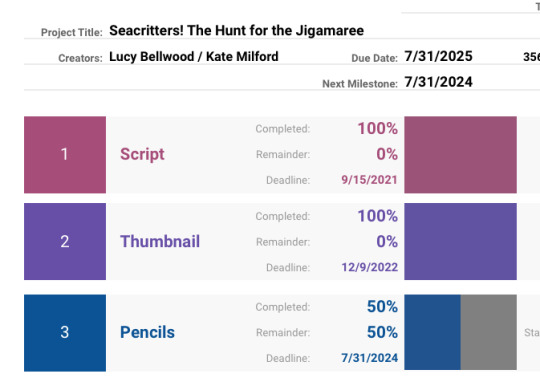The height and width of the screenshot is (382, 540).
Task: Click the Due Date value 7/31/2025
Action: (x=438, y=56)
